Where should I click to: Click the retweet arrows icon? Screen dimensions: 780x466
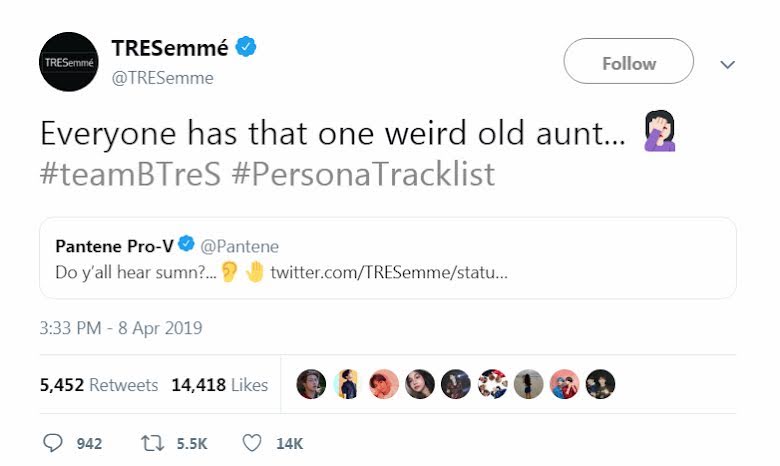tap(152, 443)
